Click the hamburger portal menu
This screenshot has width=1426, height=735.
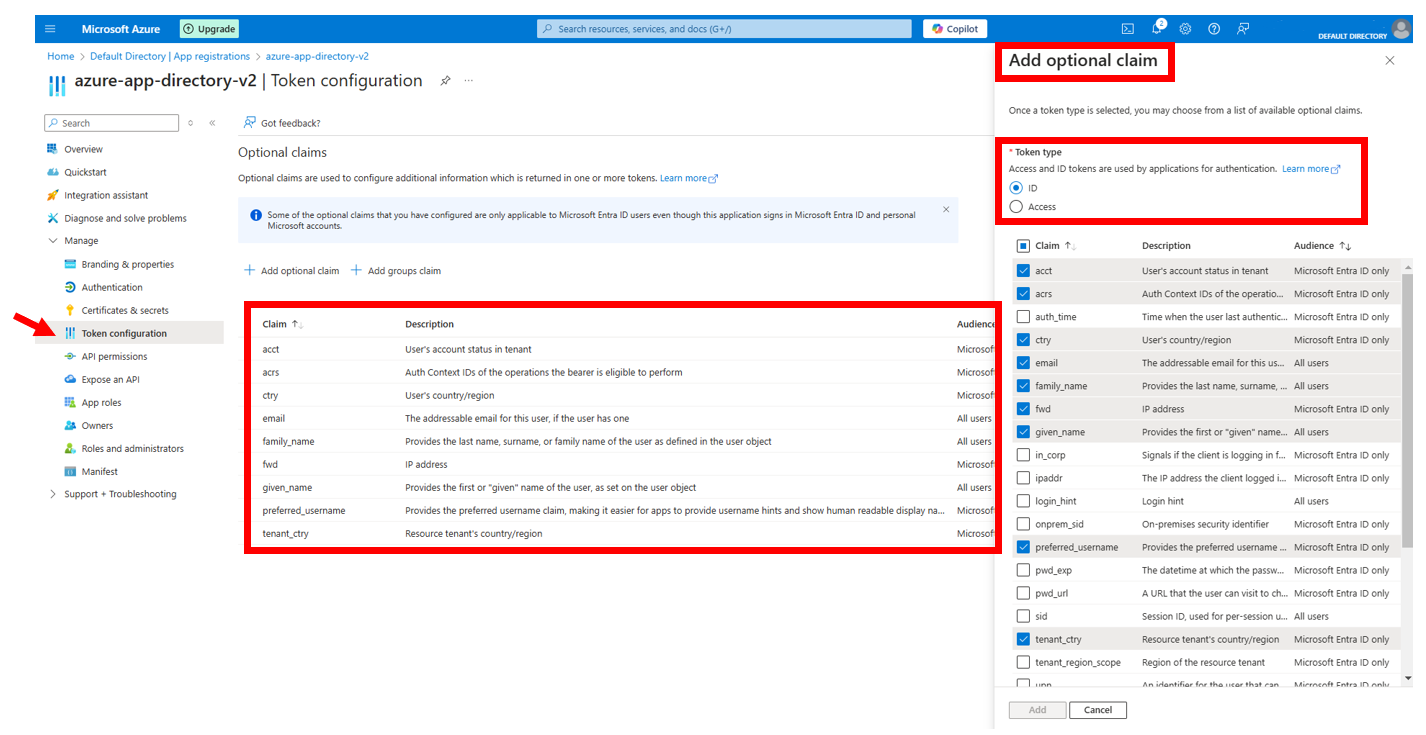click(x=49, y=28)
